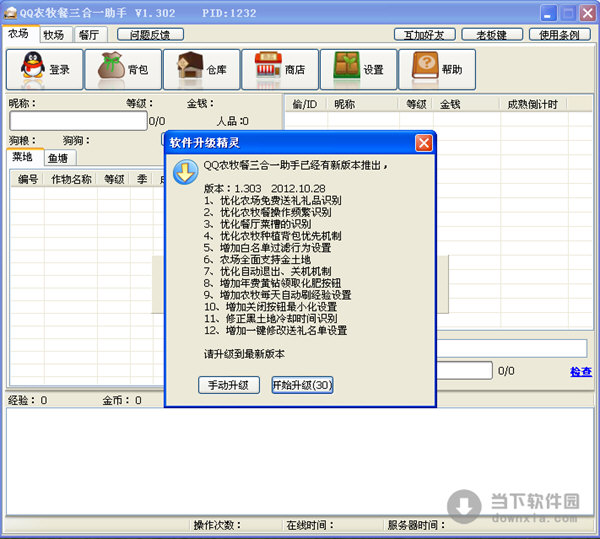This screenshot has height=539, width=600.
Task: Click text '12、增加一键修改送礼名单设置'
Action: (276, 330)
